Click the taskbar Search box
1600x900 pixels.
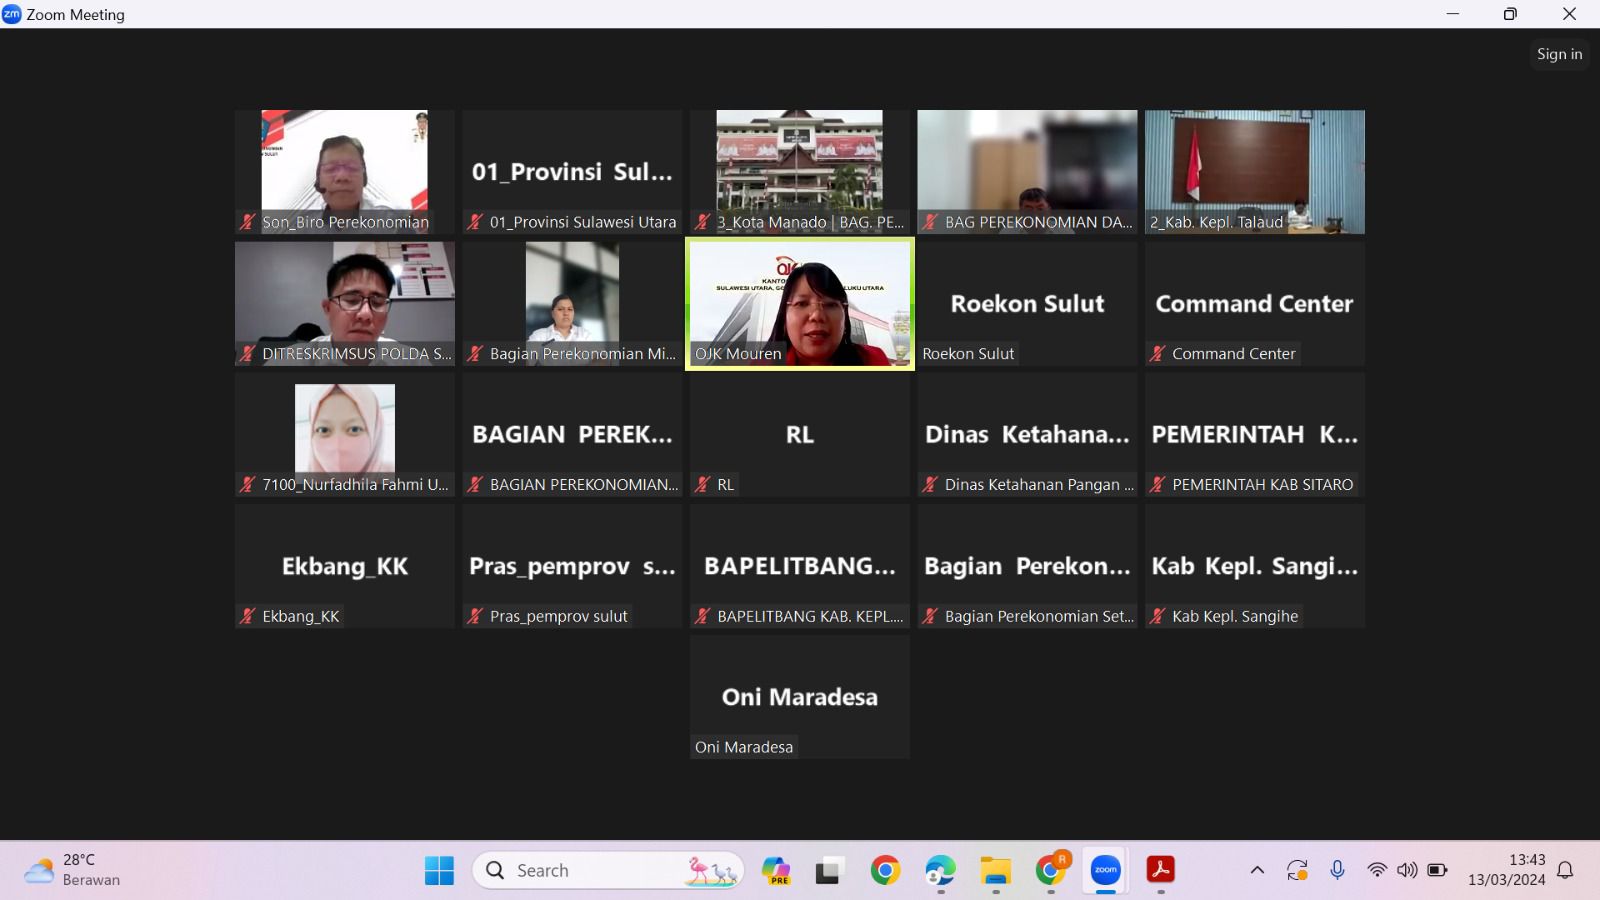[608, 870]
